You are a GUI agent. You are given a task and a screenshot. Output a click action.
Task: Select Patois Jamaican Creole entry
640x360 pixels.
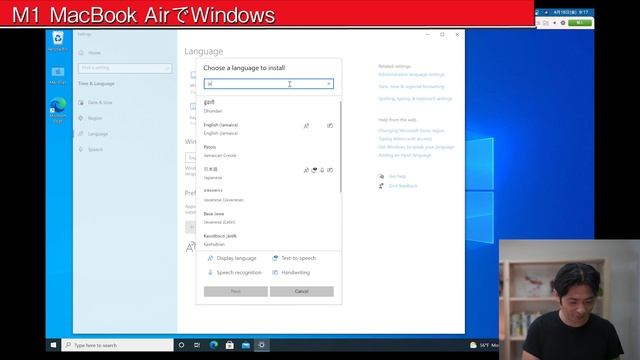(269, 151)
